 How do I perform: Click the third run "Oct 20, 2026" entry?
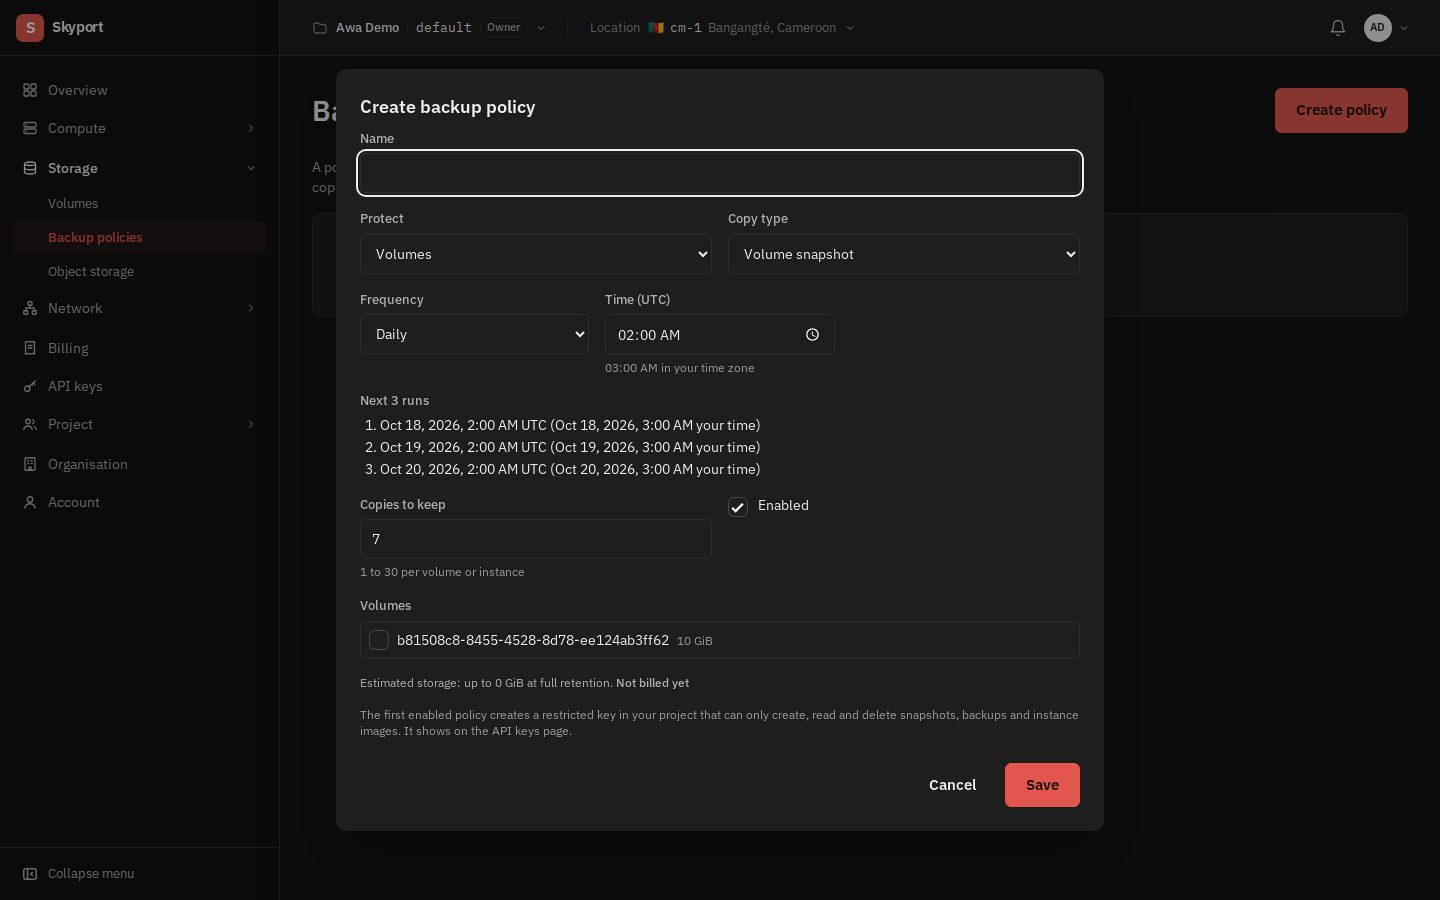[x=570, y=469]
